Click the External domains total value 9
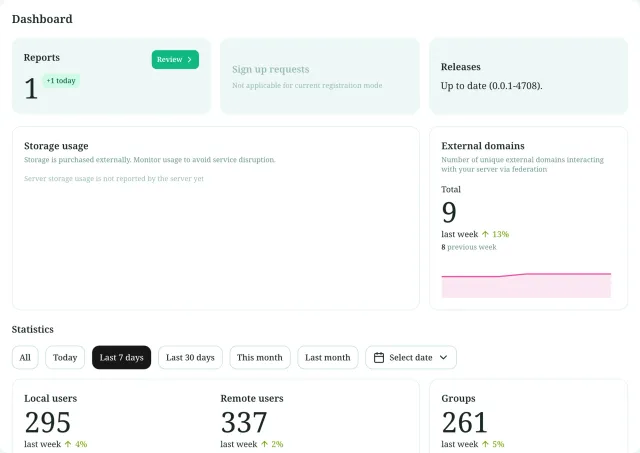640x453 pixels. 449,212
